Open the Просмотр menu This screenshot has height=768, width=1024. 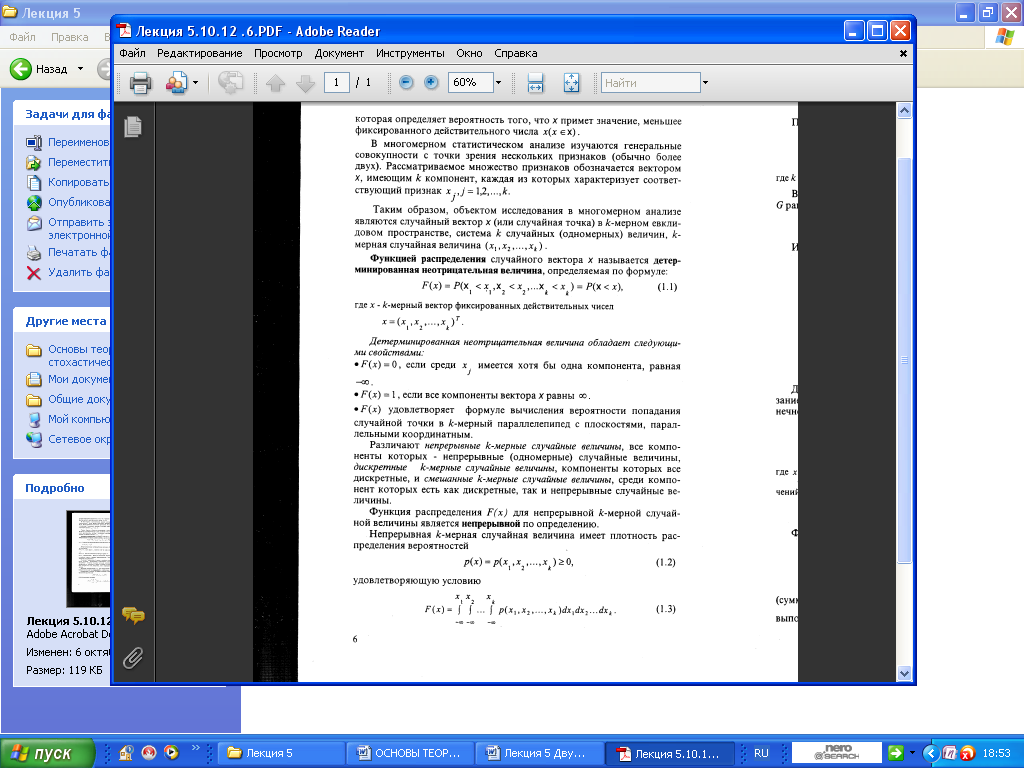(278, 54)
